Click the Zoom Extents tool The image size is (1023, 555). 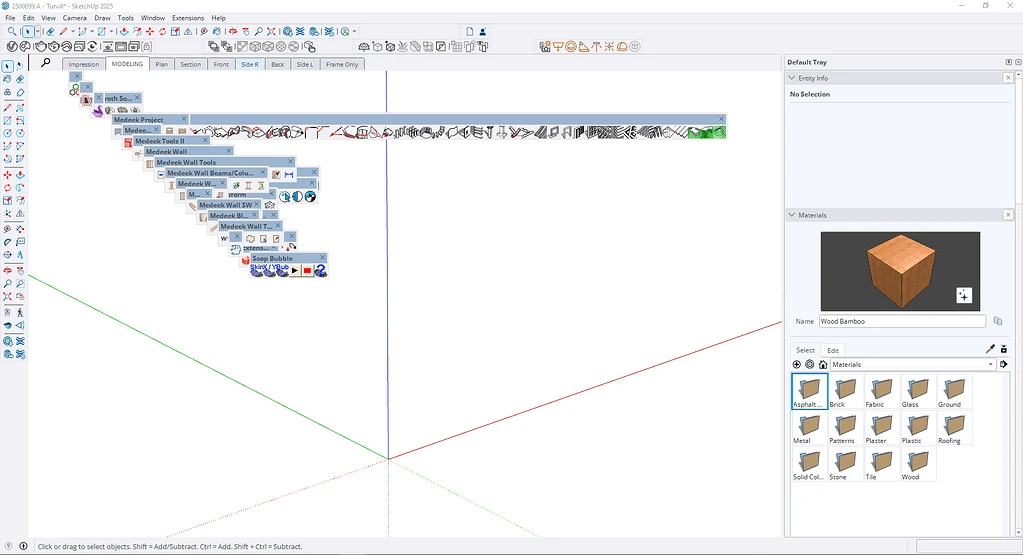tap(271, 31)
